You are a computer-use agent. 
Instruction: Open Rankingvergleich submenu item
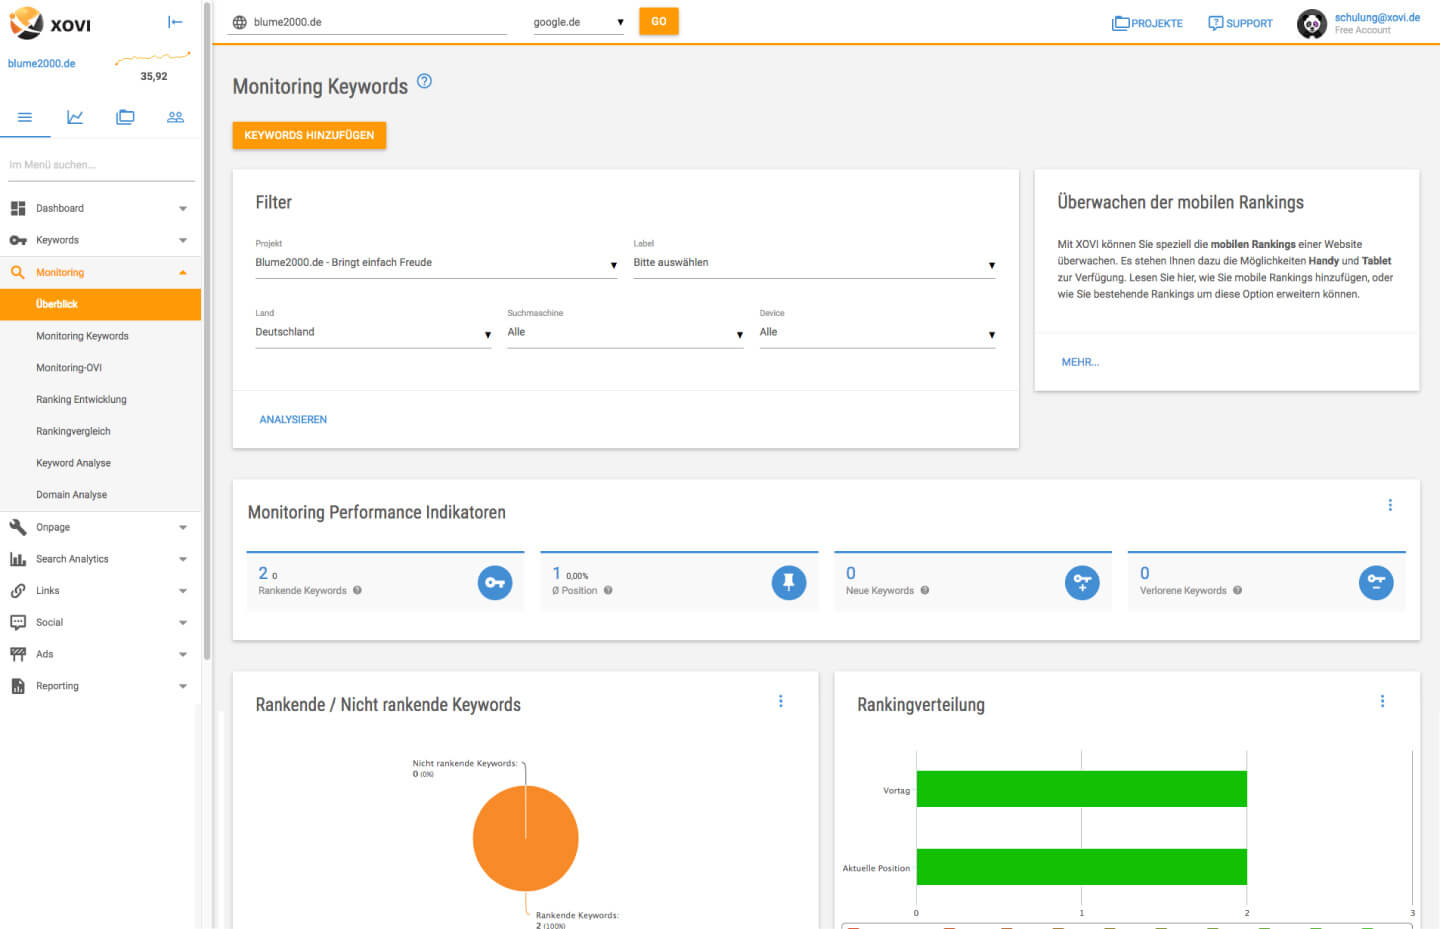tap(73, 431)
